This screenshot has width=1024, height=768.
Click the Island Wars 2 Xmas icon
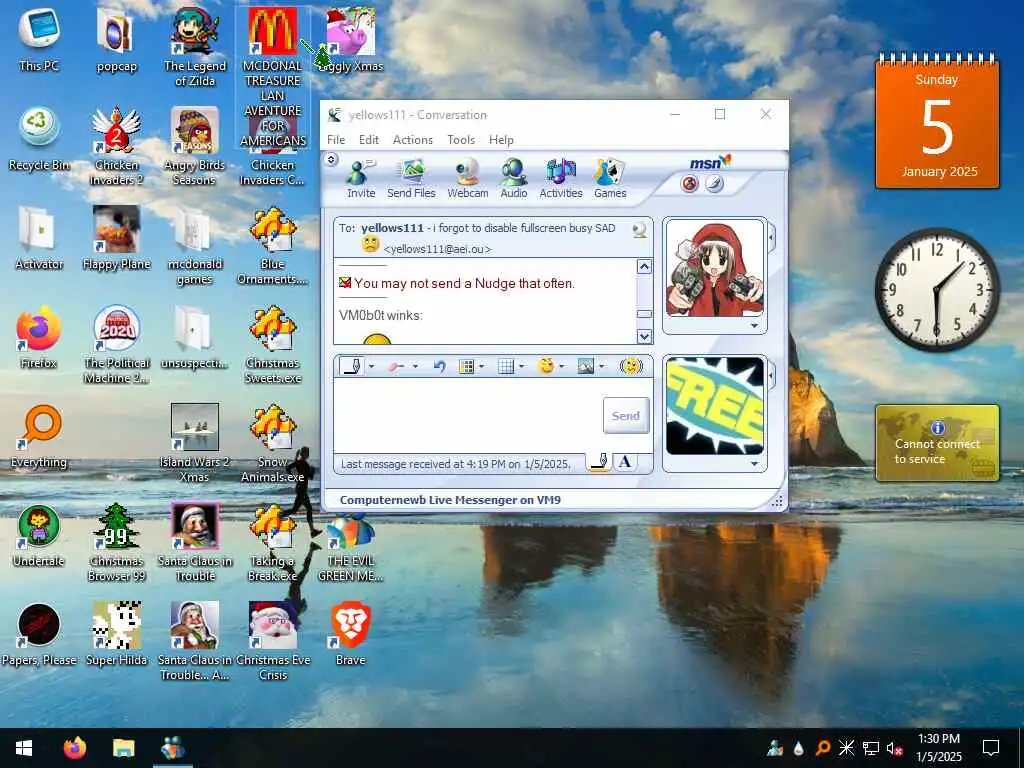194,443
